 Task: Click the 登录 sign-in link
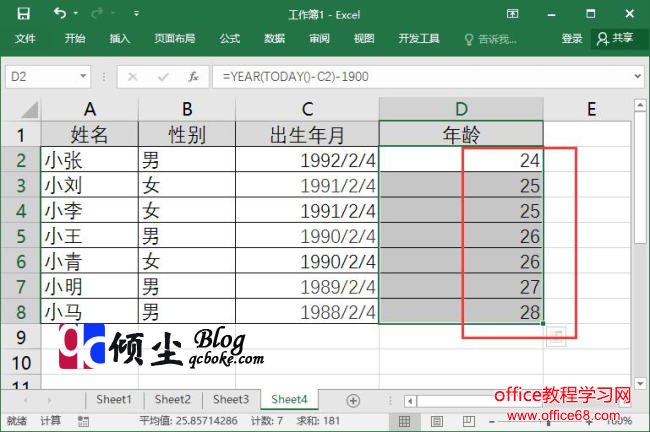[572, 39]
